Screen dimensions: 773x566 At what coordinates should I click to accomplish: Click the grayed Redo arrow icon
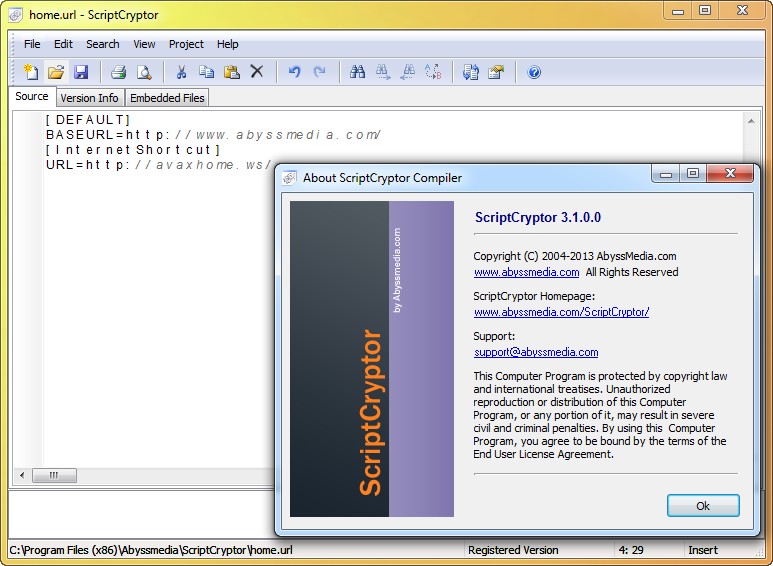coord(319,72)
